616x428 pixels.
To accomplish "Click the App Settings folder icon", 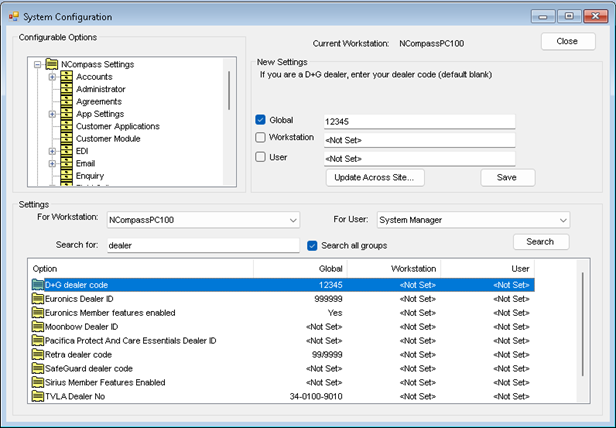I will (x=66, y=114).
